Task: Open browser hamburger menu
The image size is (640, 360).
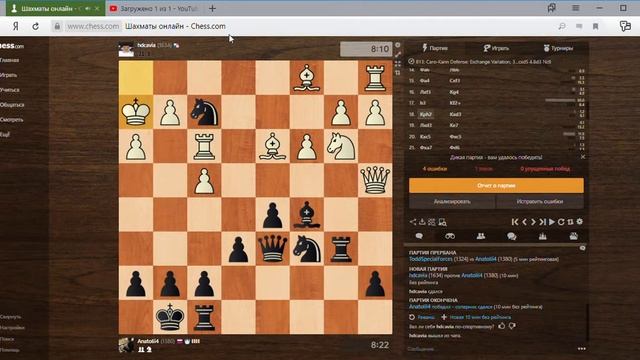Action: click(576, 8)
